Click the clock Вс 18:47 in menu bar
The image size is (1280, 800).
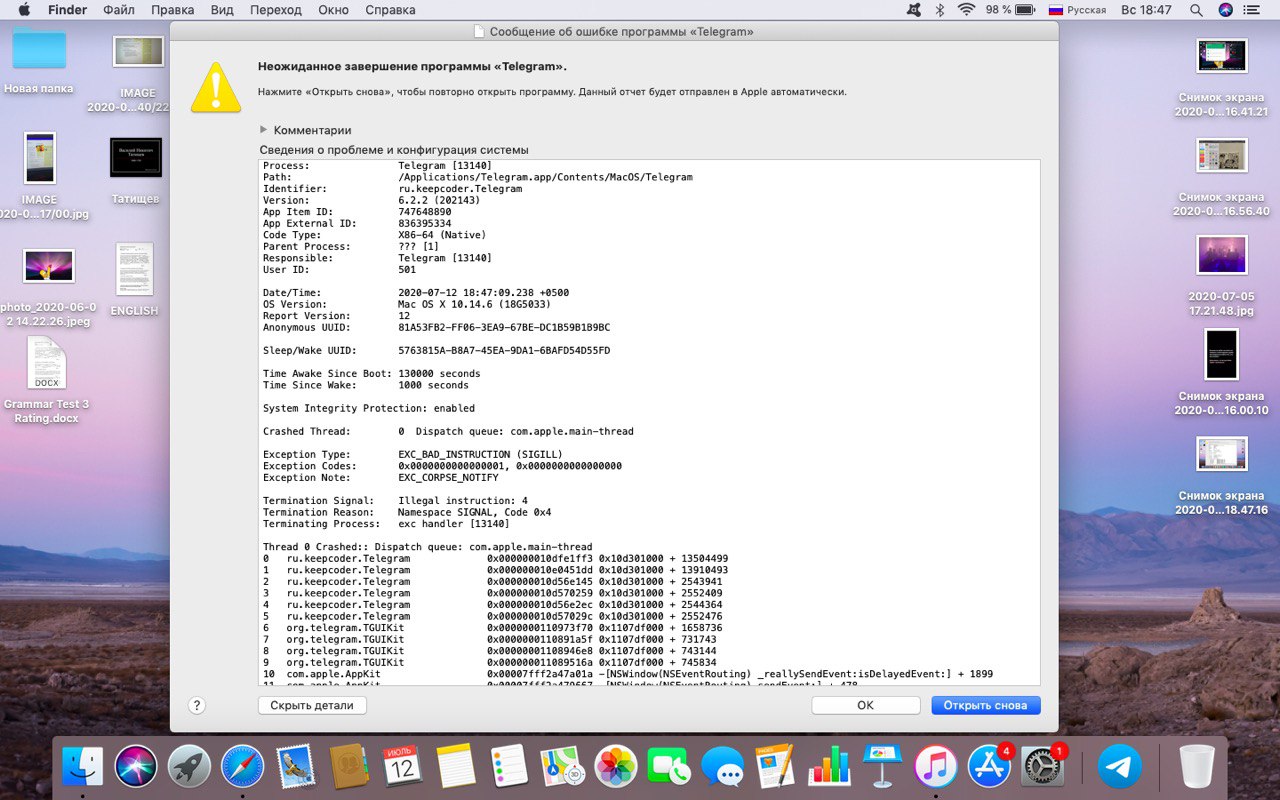tap(1146, 10)
